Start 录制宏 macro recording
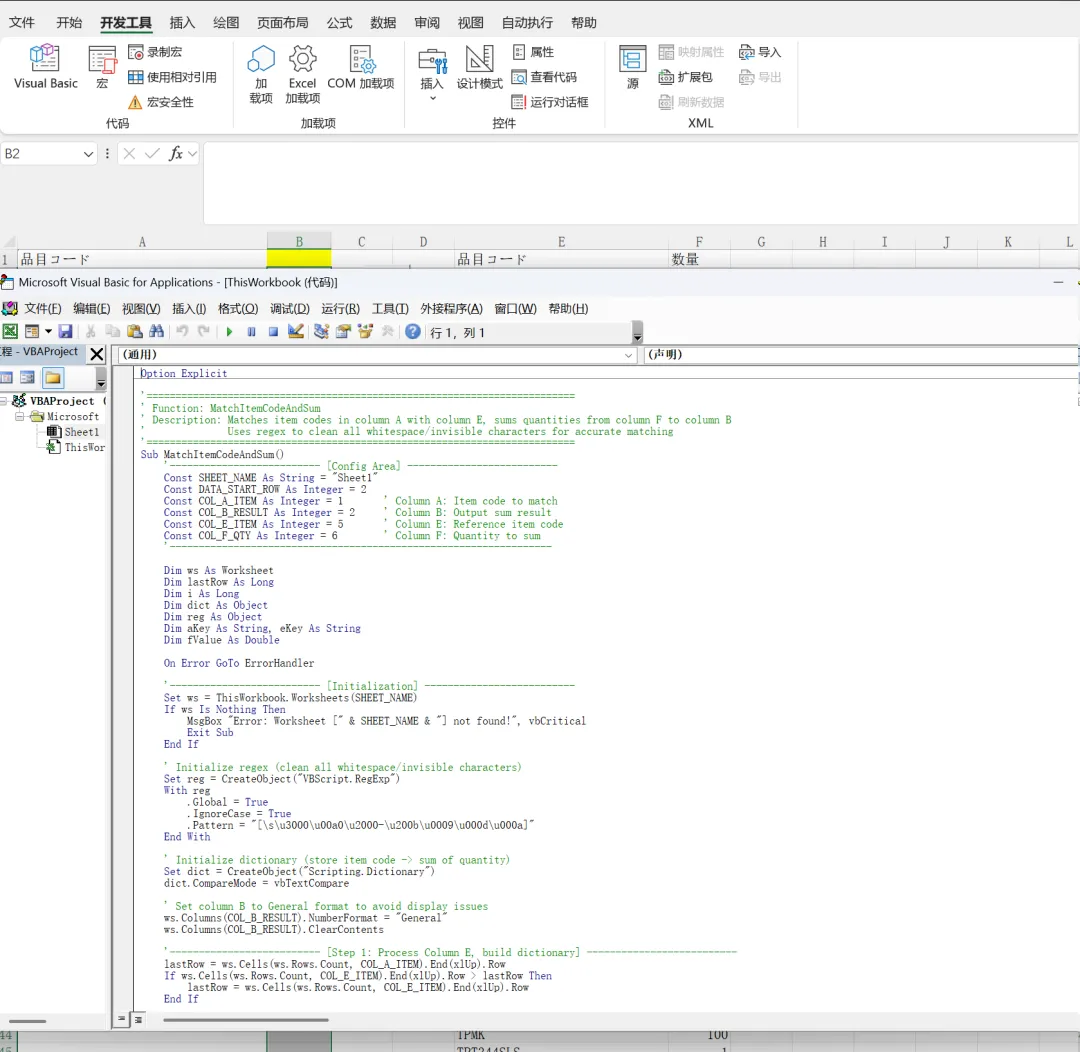The width and height of the screenshot is (1080, 1052). pyautogui.click(x=156, y=52)
